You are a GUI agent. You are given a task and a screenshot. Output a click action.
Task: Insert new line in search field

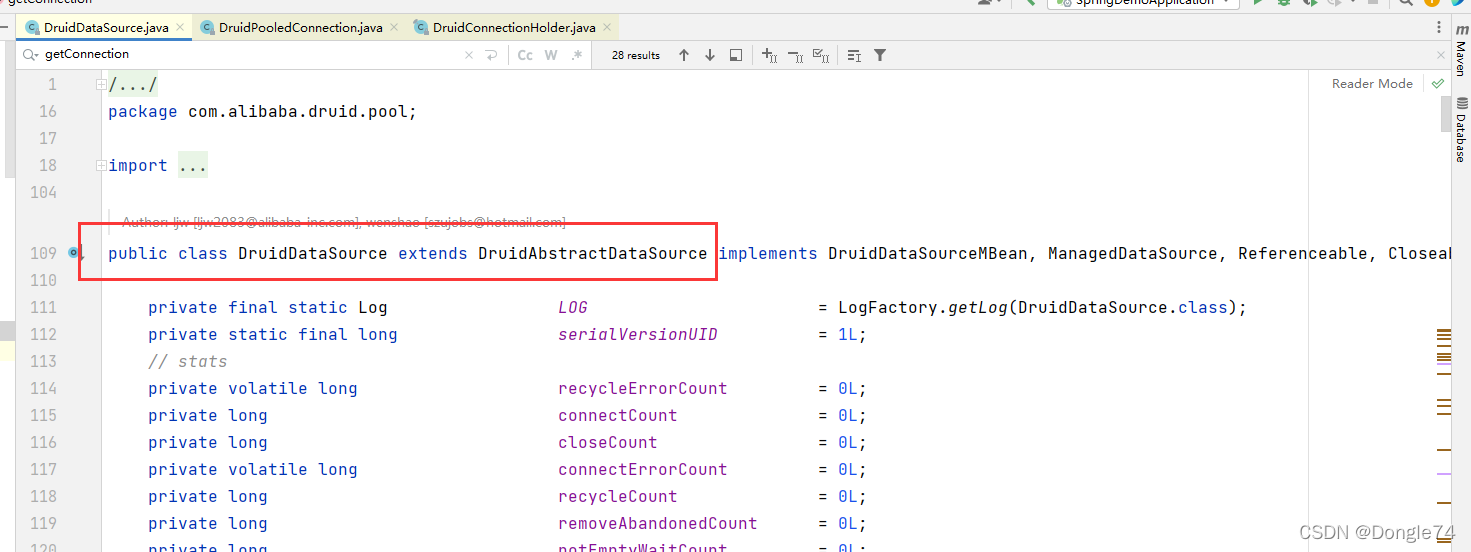(491, 55)
